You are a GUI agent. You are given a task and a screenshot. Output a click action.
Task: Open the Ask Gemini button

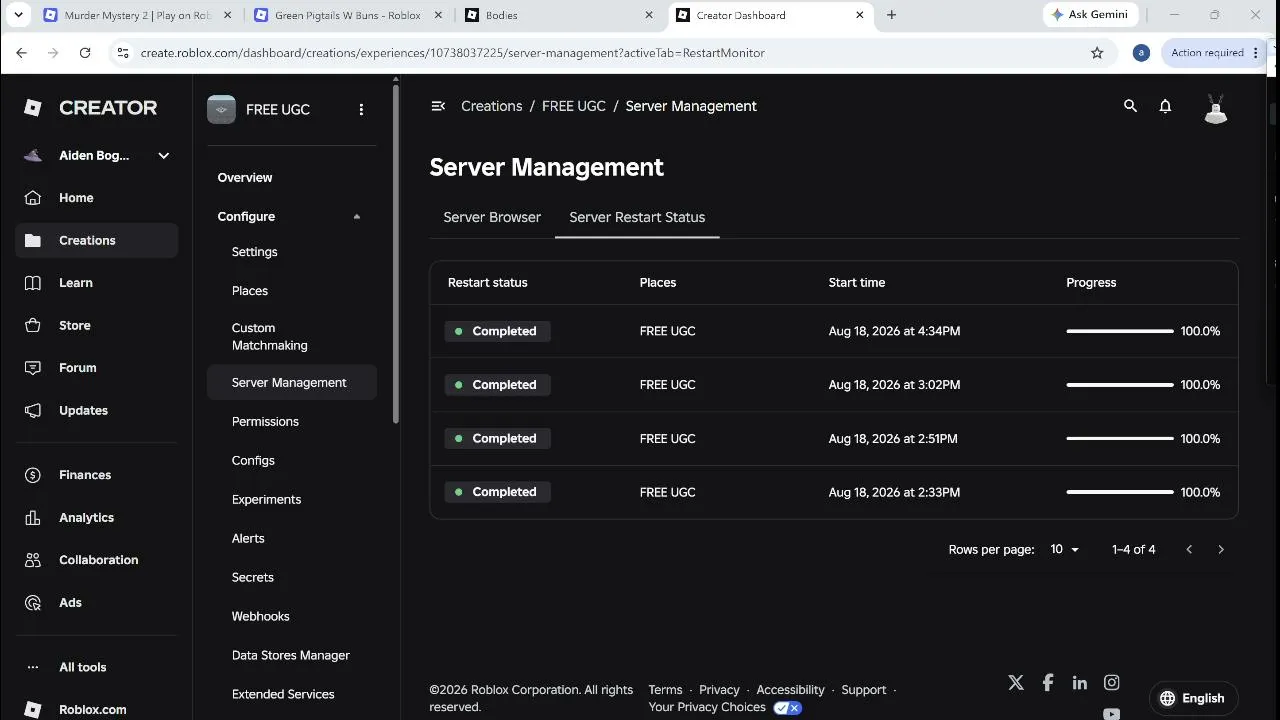click(x=1089, y=15)
